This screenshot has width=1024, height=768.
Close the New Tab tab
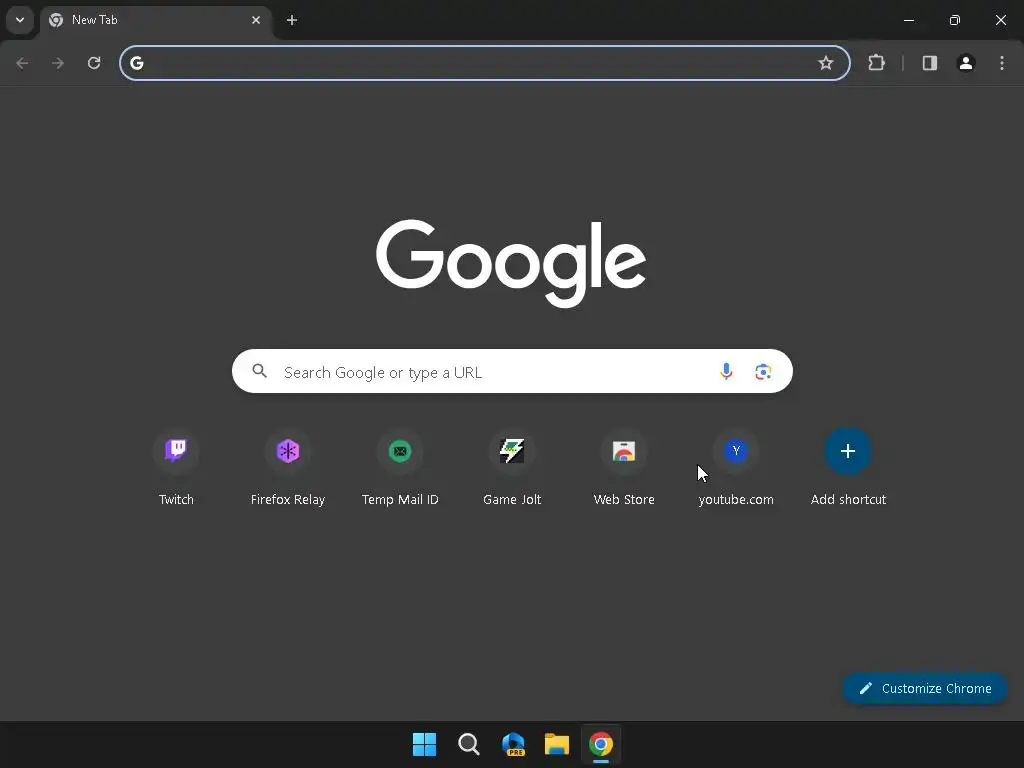[x=256, y=20]
